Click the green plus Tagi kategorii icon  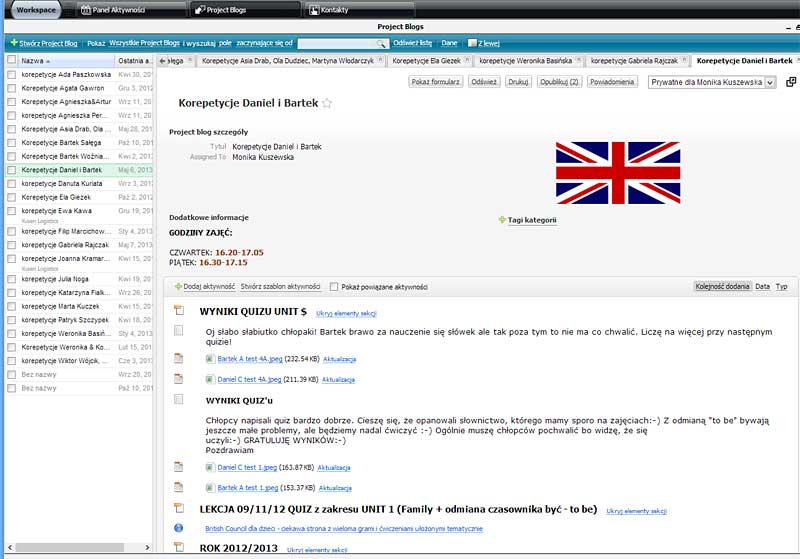(502, 220)
